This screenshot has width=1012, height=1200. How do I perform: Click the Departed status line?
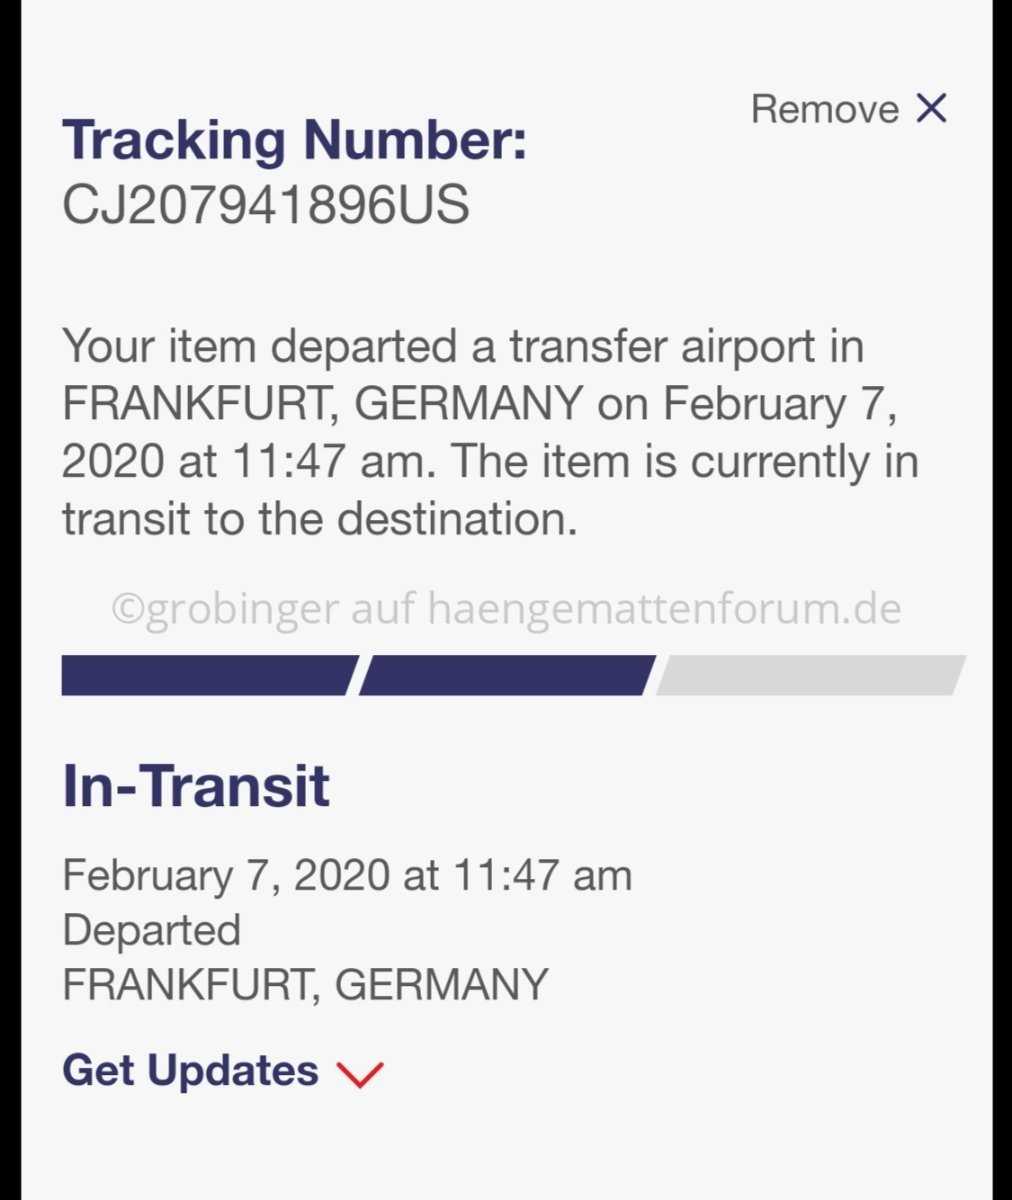[x=151, y=930]
